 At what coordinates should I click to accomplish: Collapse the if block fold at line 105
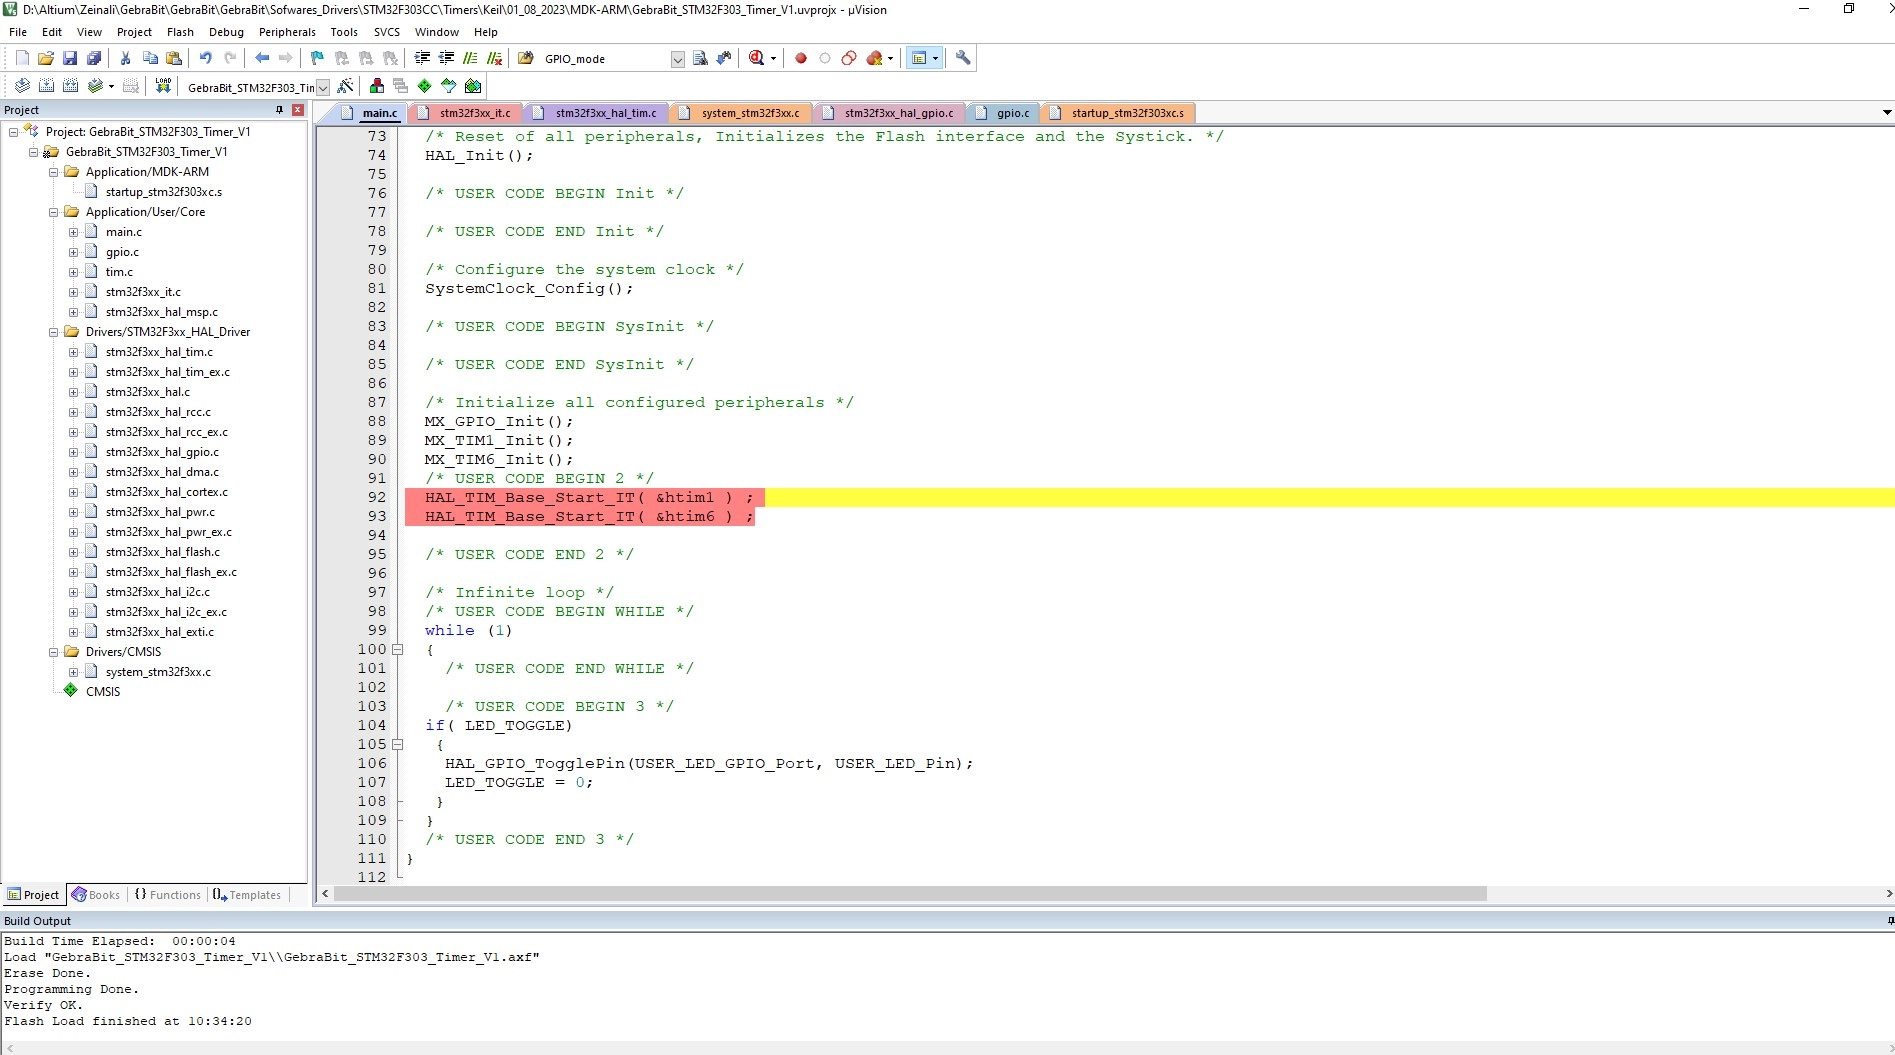(398, 745)
